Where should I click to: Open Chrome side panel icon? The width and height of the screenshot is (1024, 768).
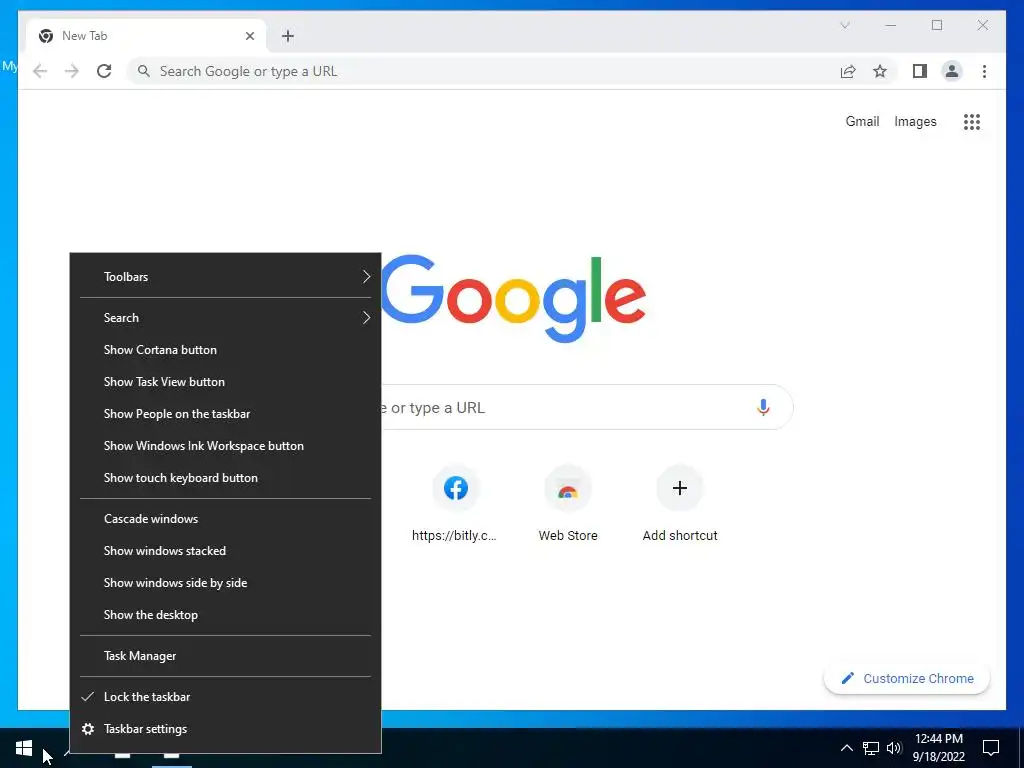(x=920, y=71)
